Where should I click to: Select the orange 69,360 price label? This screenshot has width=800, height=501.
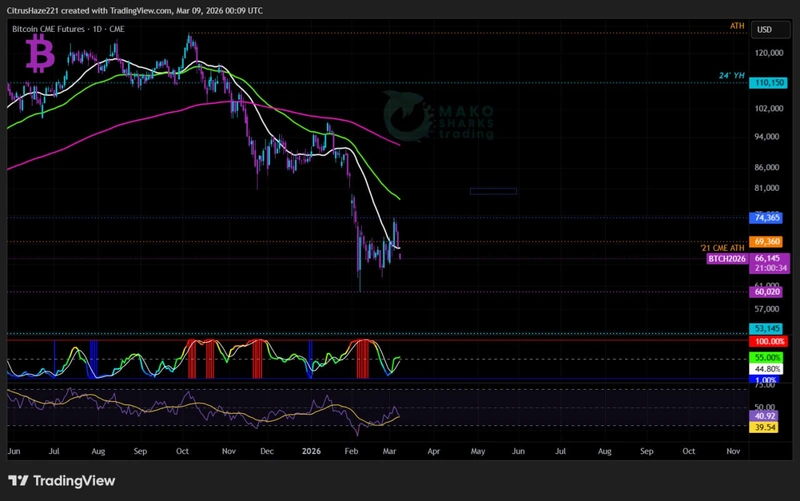pos(768,242)
